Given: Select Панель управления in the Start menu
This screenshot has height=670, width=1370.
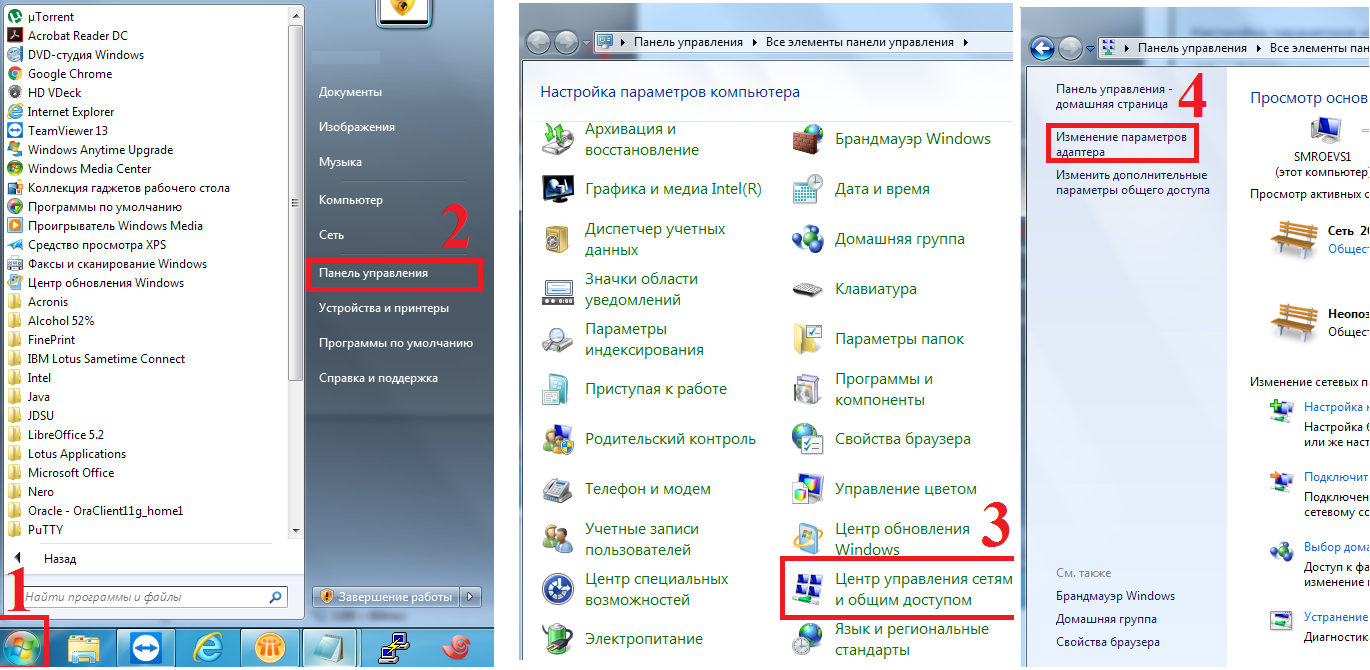Looking at the screenshot, I should tap(373, 273).
